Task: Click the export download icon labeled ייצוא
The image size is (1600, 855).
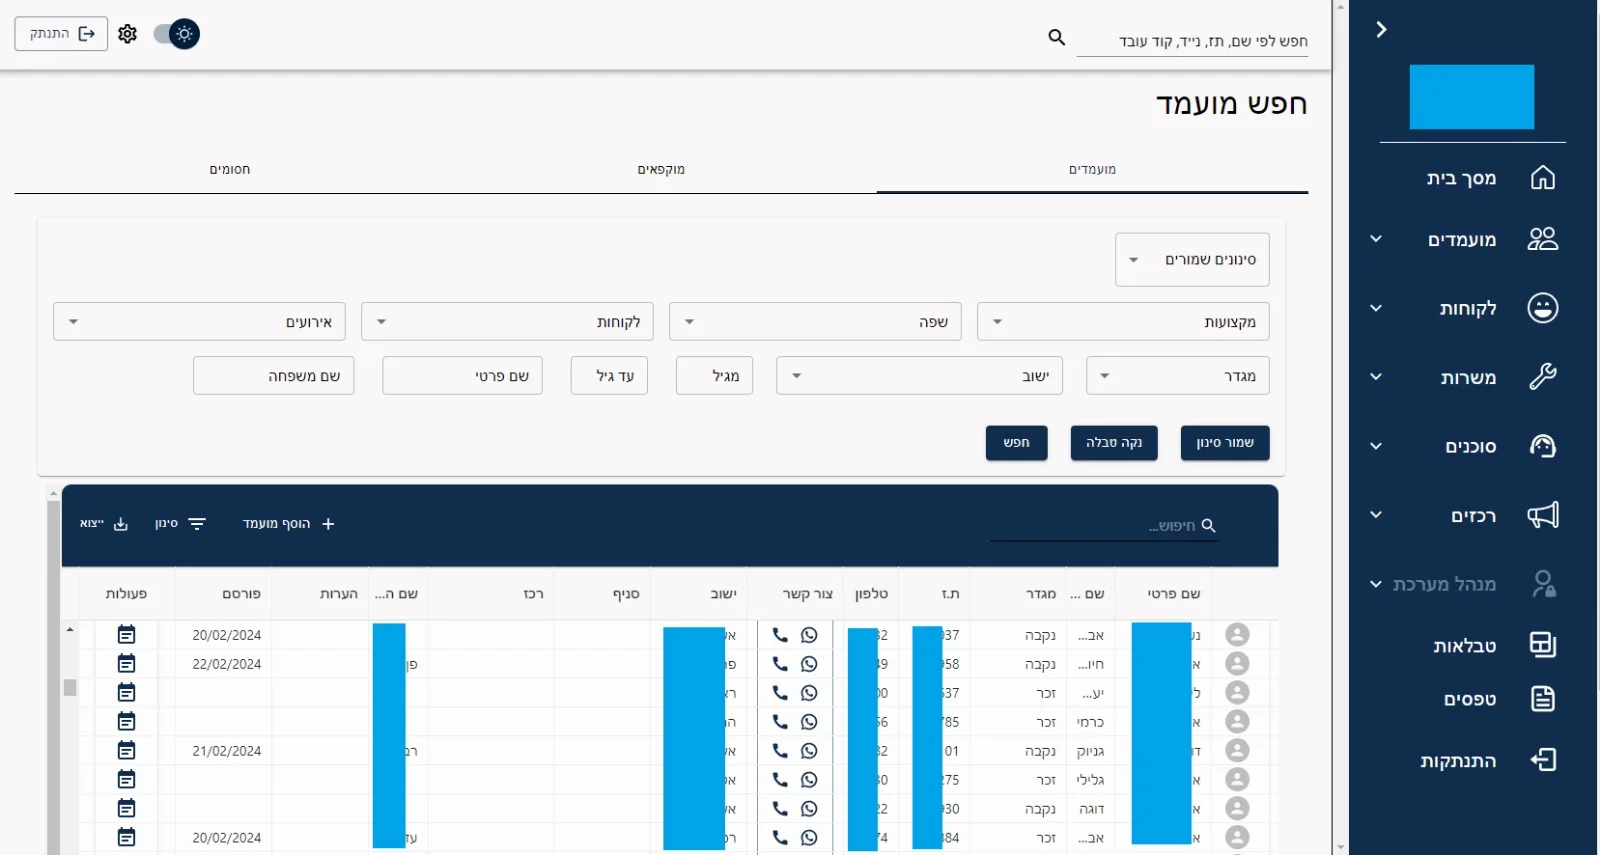Action: [x=120, y=524]
